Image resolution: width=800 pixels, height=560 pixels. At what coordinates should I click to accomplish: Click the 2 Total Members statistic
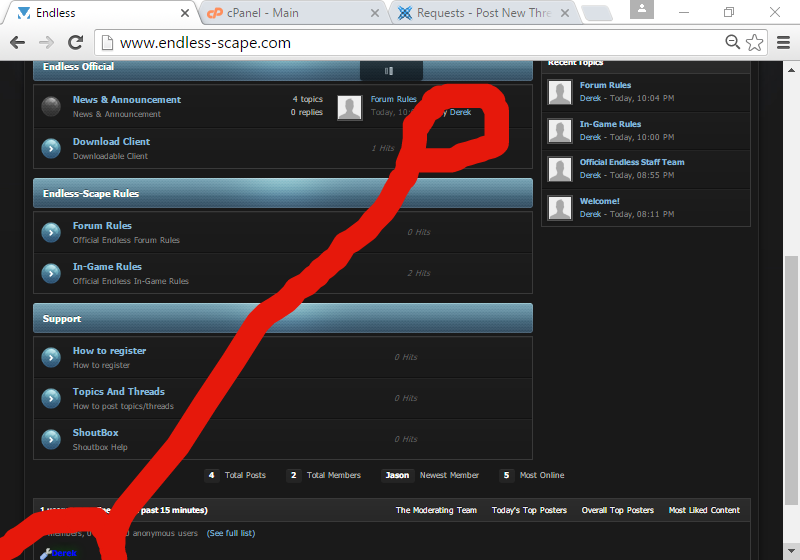323,475
